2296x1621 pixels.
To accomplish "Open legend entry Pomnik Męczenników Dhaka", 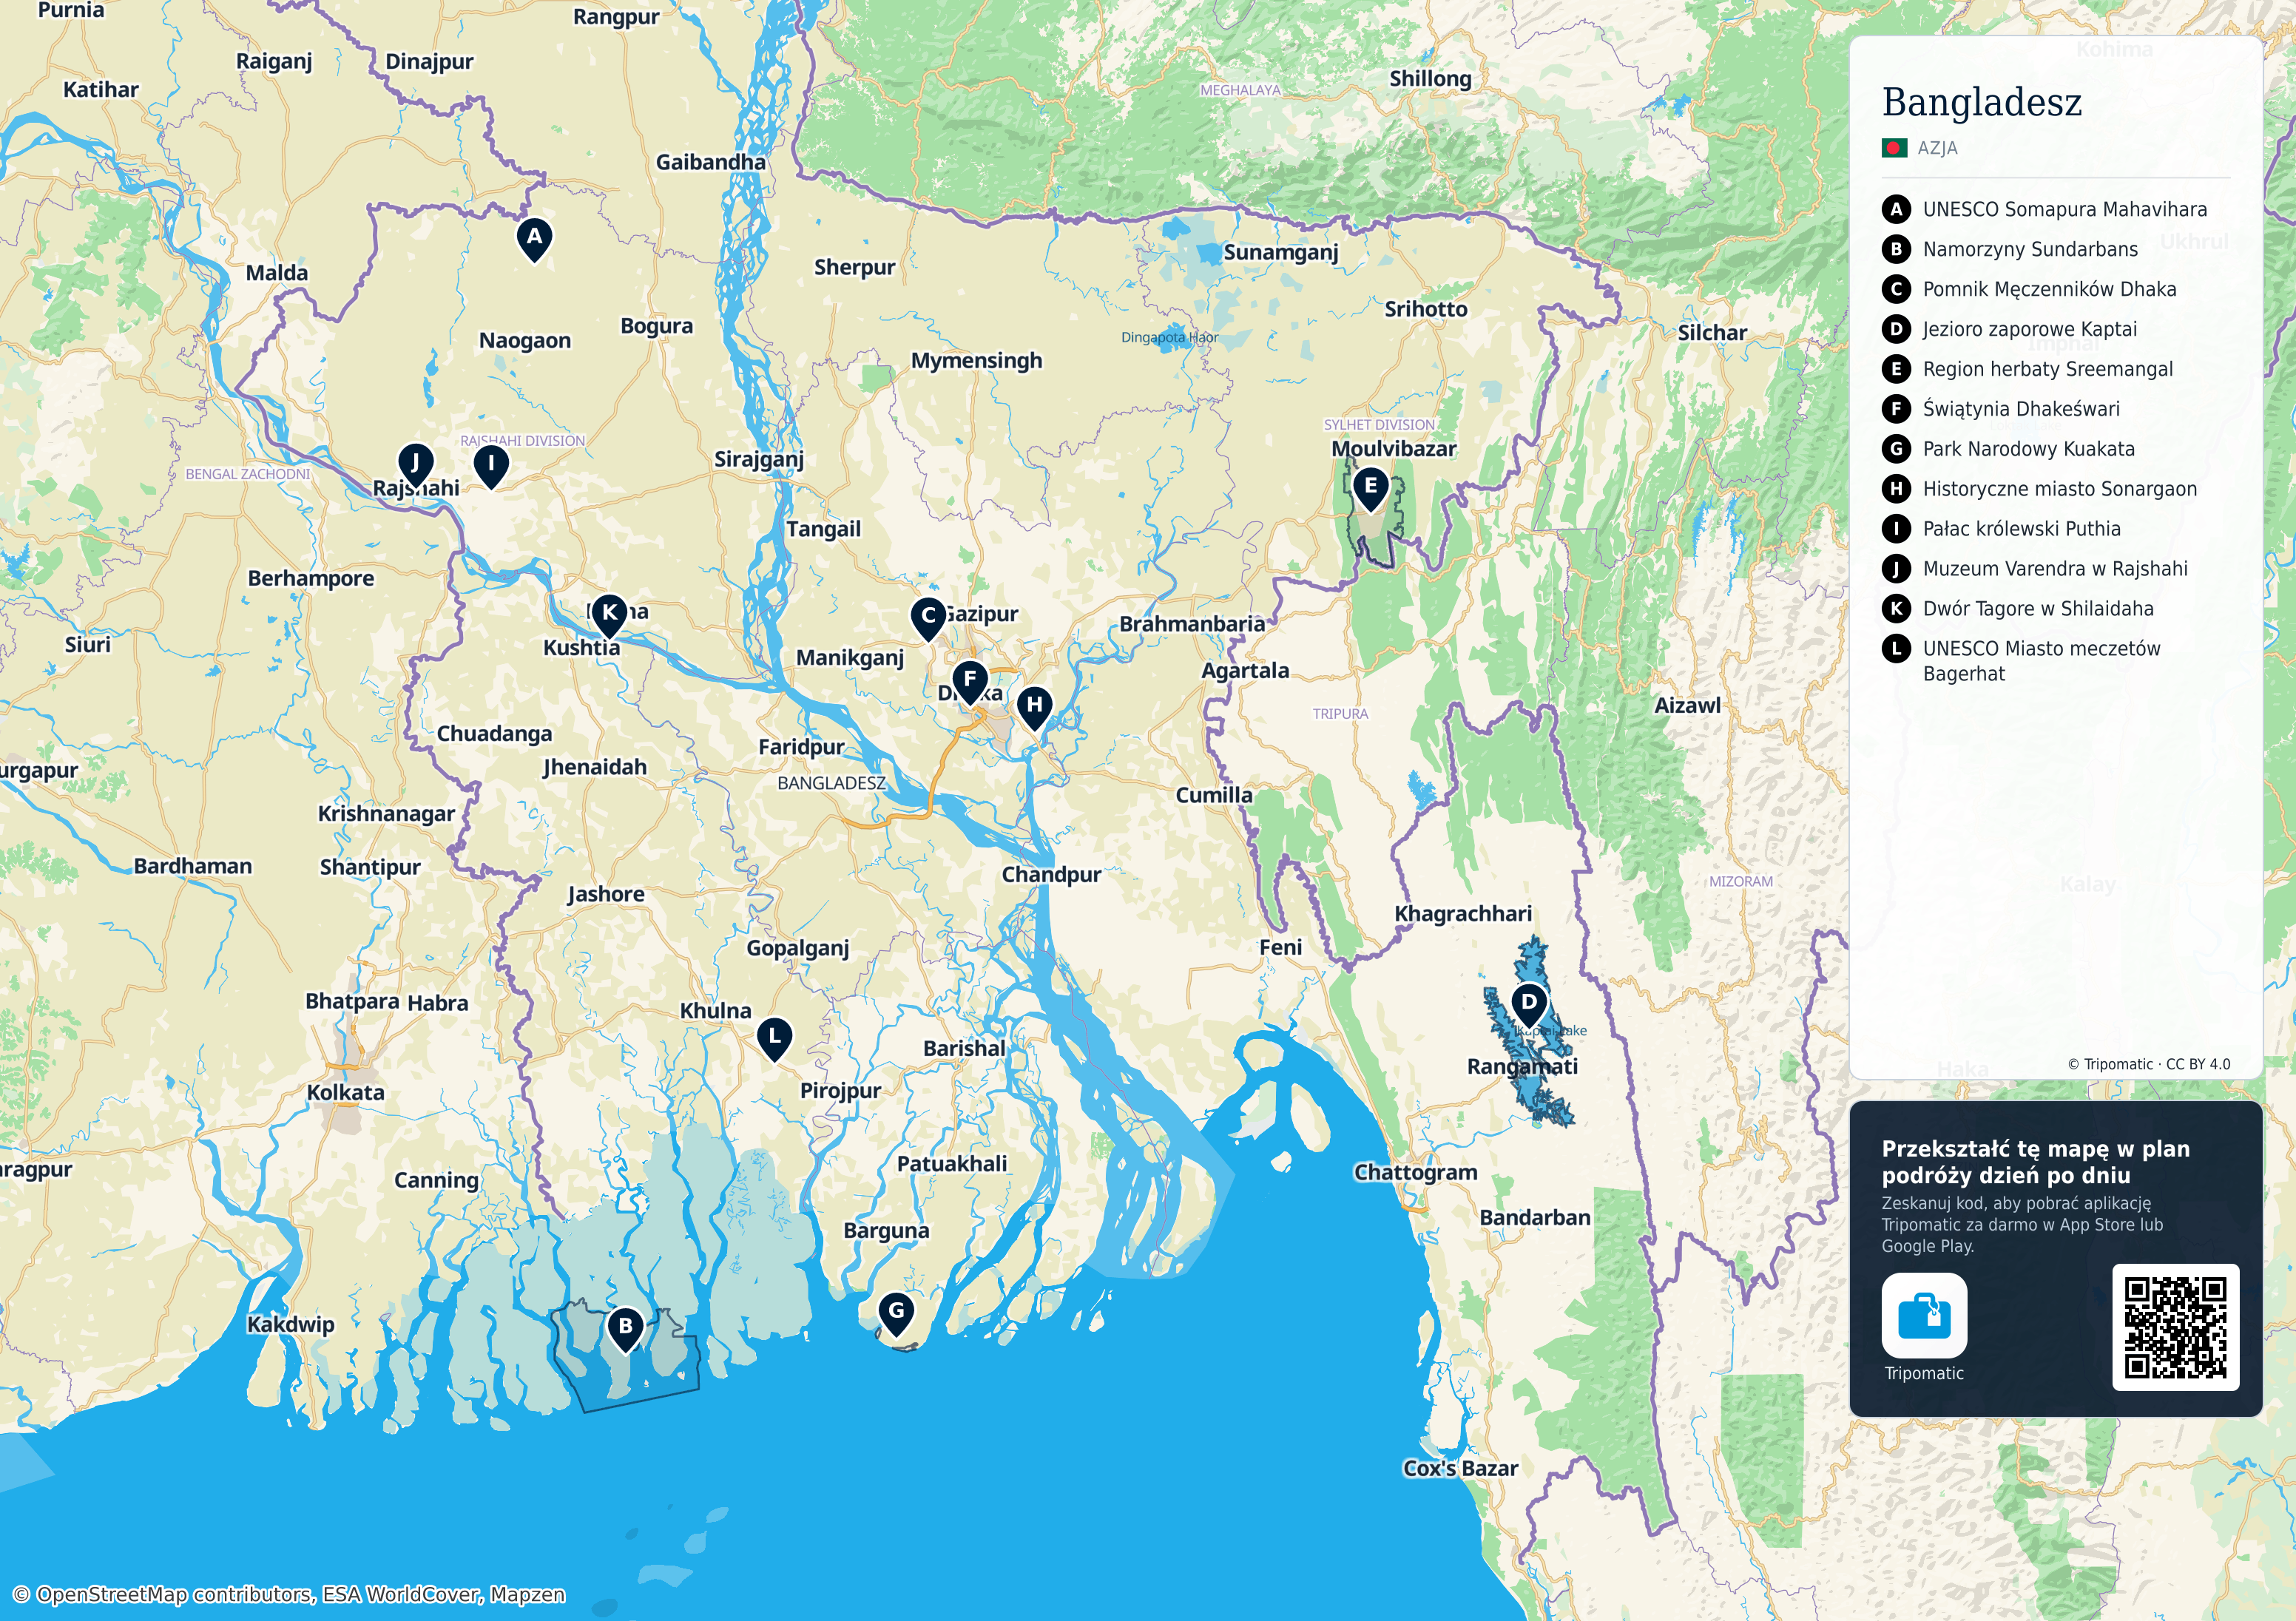I will tap(2049, 290).
